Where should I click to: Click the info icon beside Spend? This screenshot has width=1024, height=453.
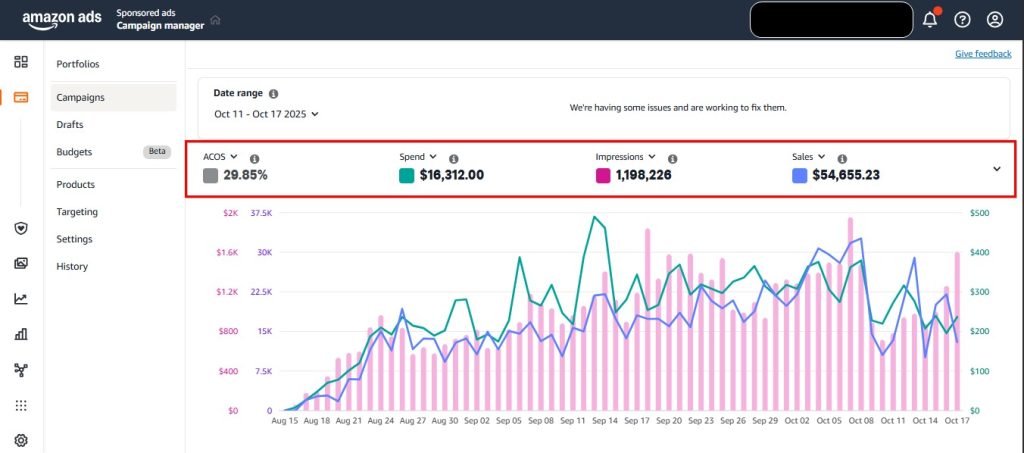click(x=453, y=158)
